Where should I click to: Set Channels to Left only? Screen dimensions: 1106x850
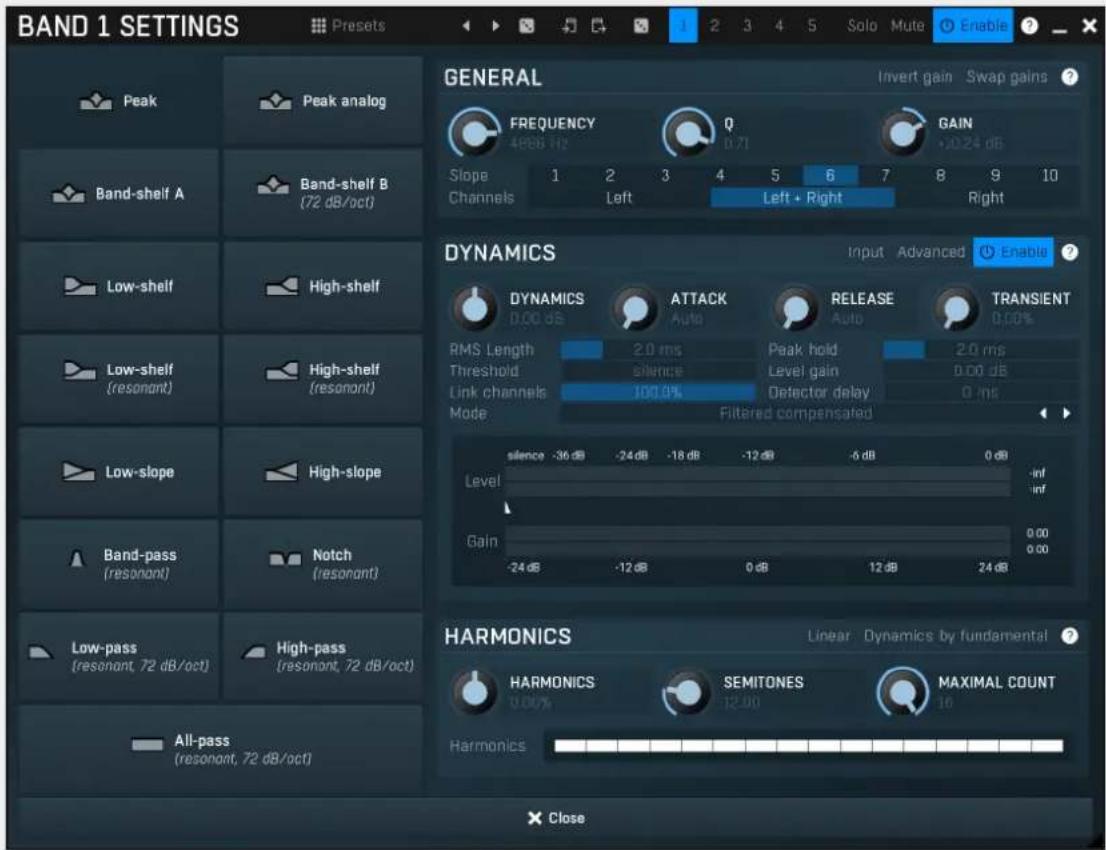(x=619, y=198)
